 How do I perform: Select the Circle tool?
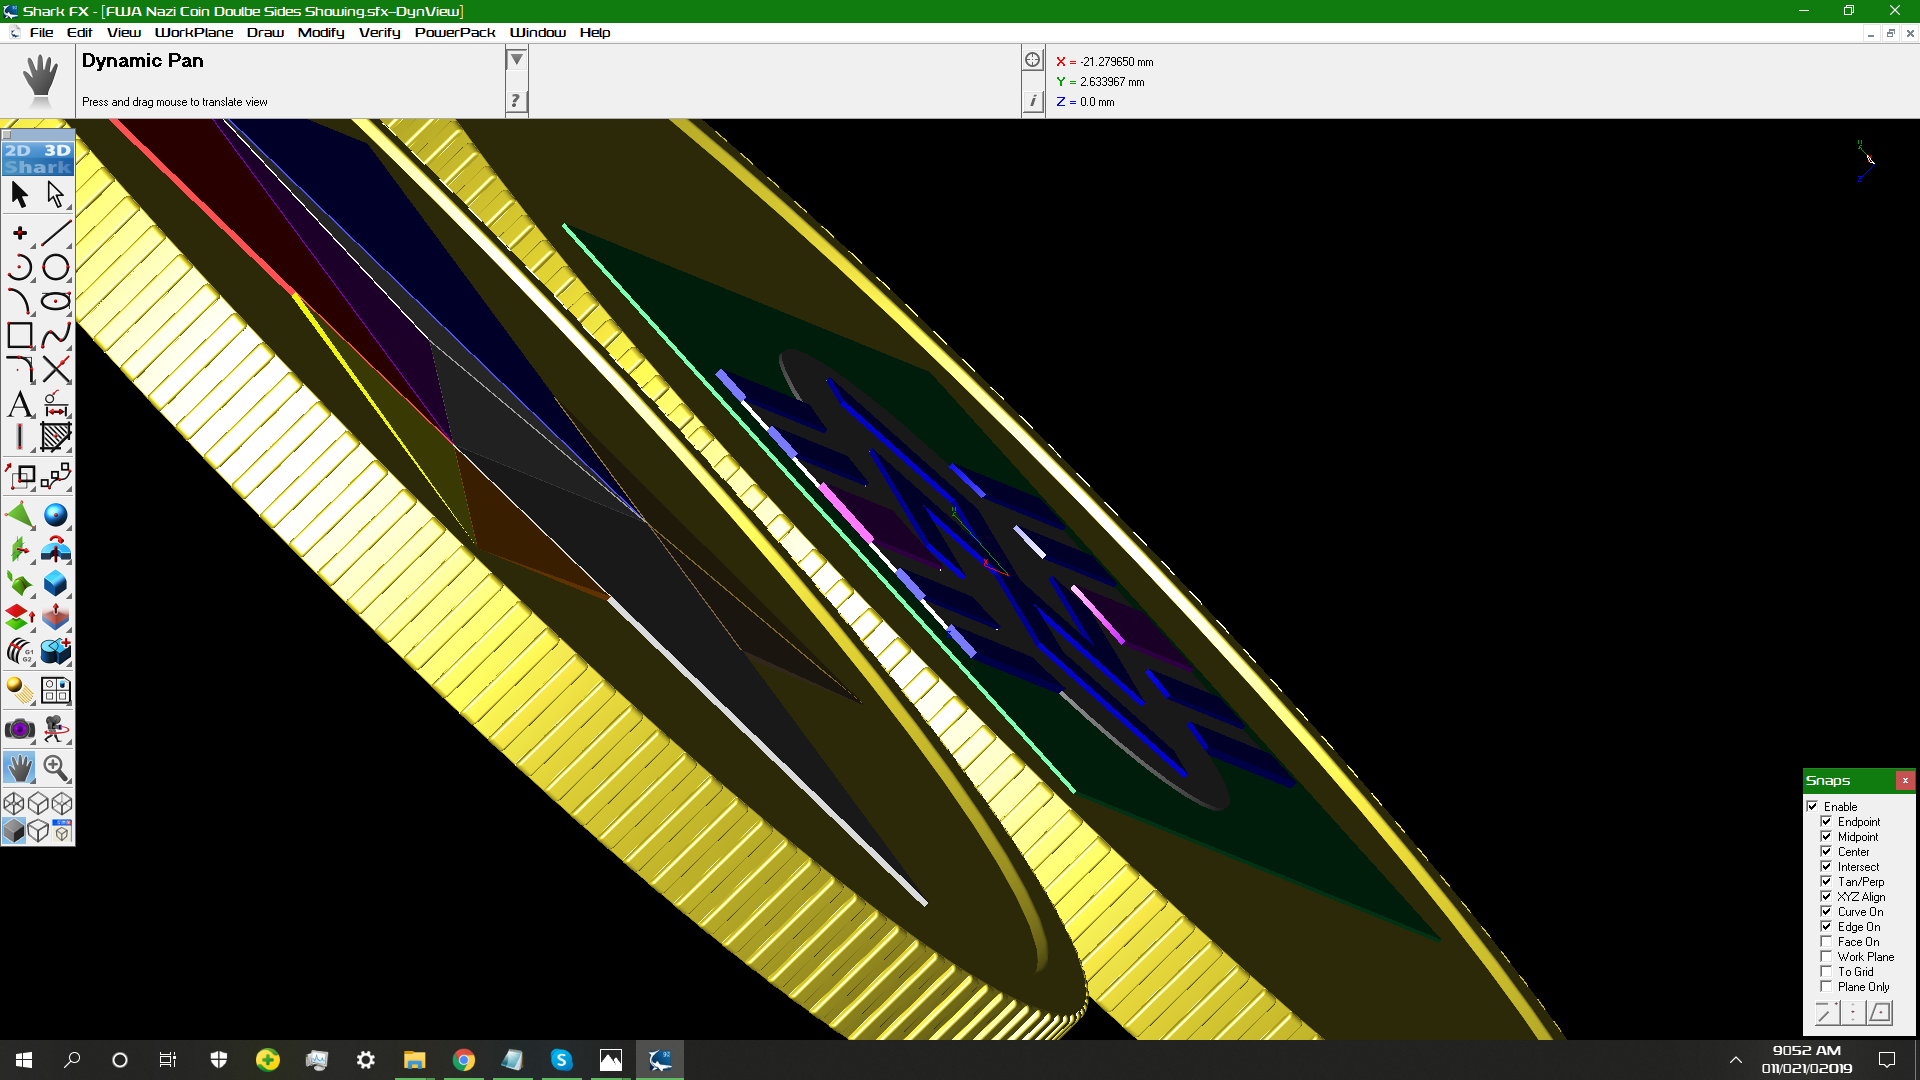click(56, 267)
